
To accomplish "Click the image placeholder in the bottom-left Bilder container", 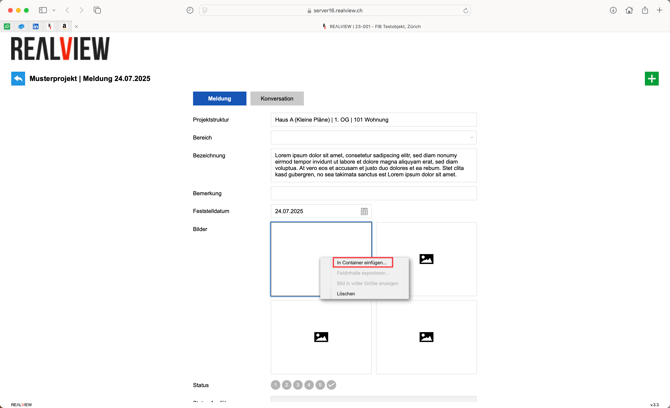I will click(321, 337).
